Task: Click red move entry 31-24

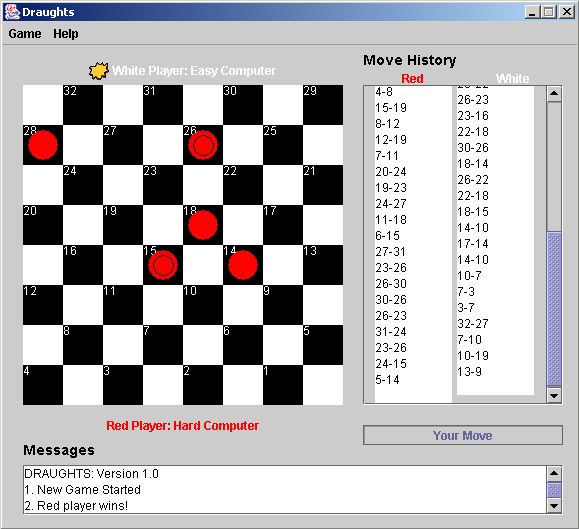Action: (x=391, y=332)
